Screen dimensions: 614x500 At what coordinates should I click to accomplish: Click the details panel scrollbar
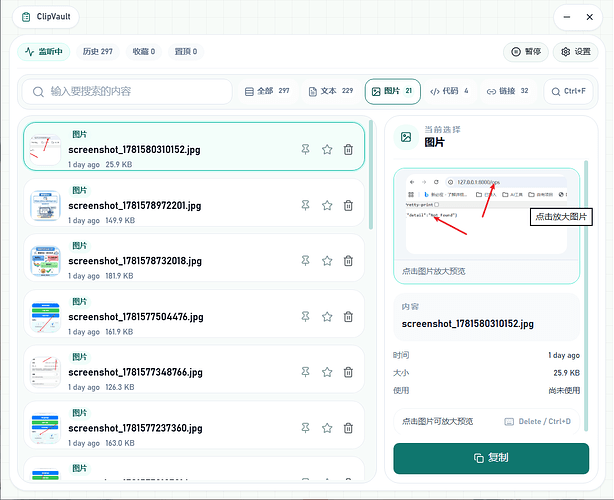(586, 296)
